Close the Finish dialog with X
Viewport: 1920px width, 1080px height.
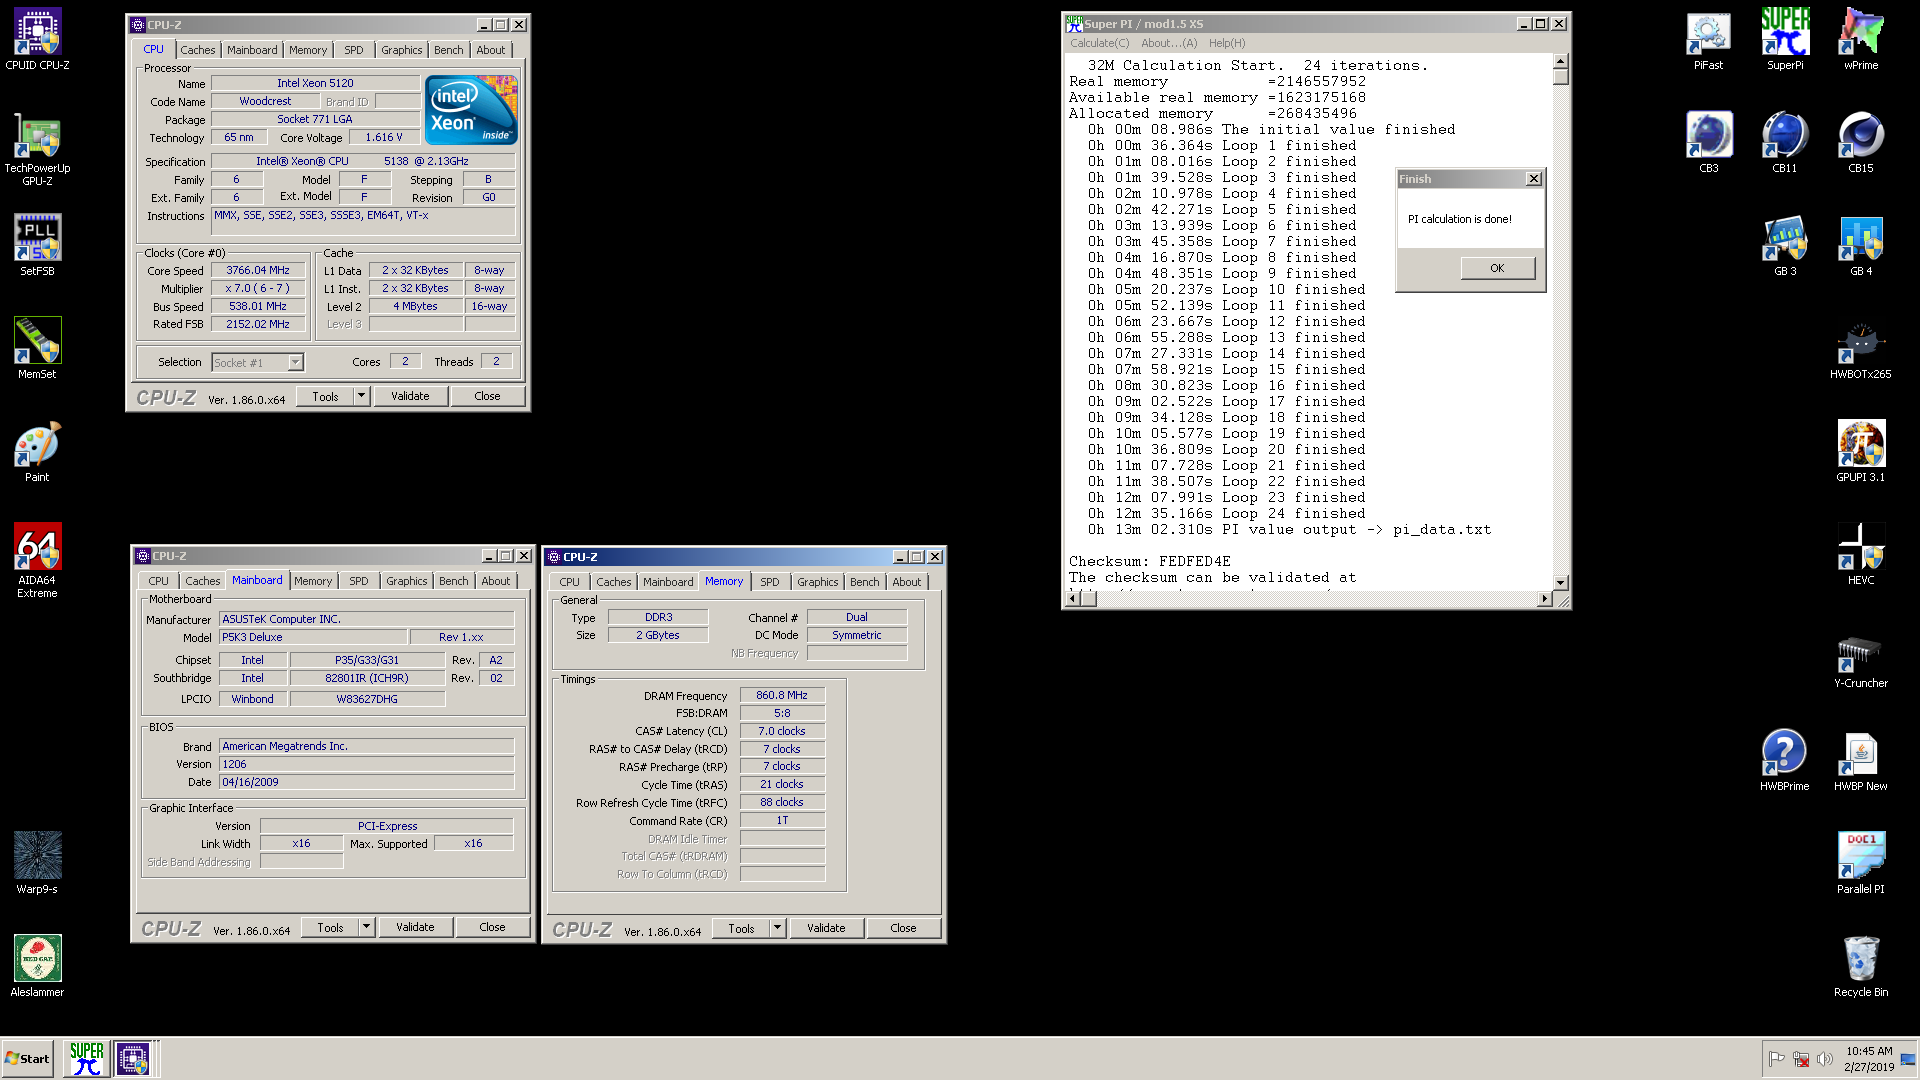(x=1534, y=179)
